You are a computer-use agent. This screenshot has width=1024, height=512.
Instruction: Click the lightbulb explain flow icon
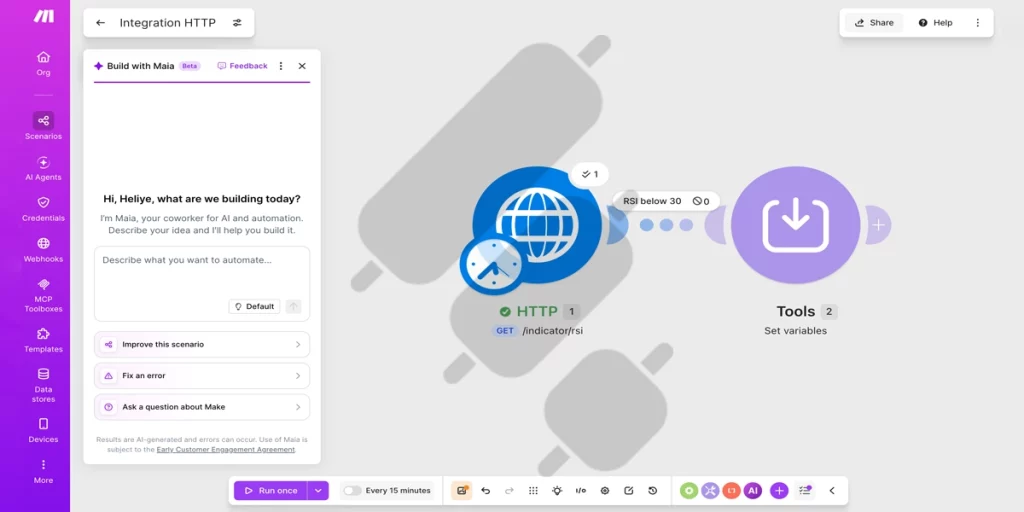click(x=556, y=490)
